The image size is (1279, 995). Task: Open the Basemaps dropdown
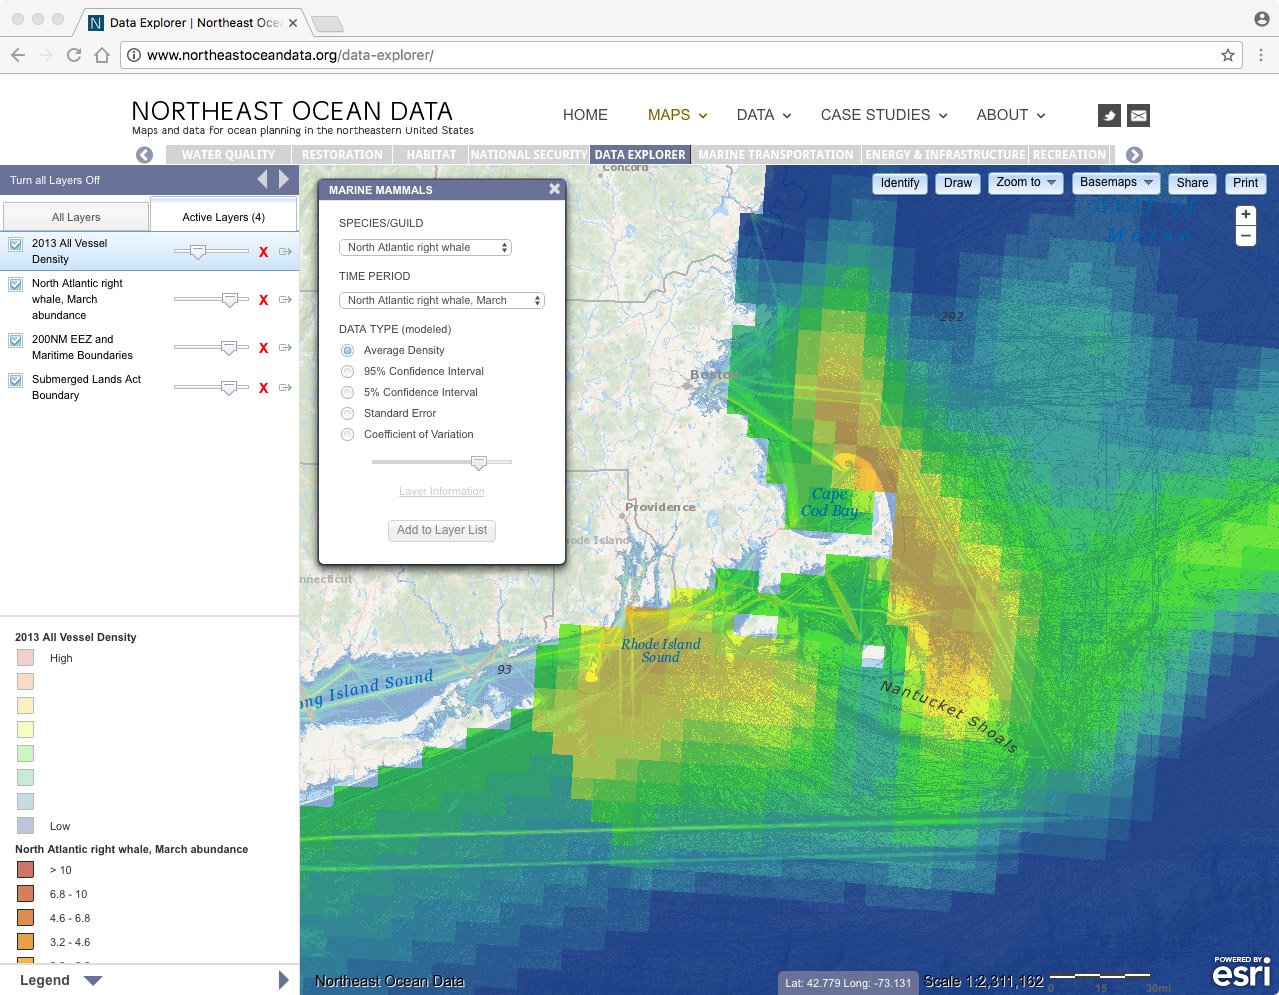tap(1116, 182)
